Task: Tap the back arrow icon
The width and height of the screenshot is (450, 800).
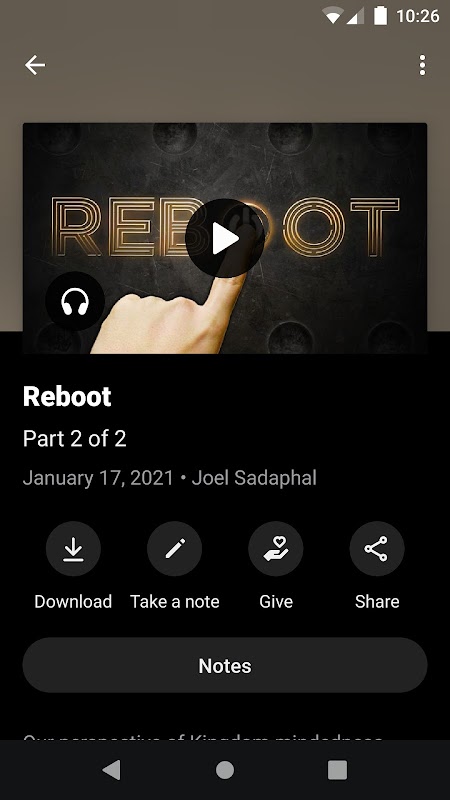Action: (x=35, y=65)
